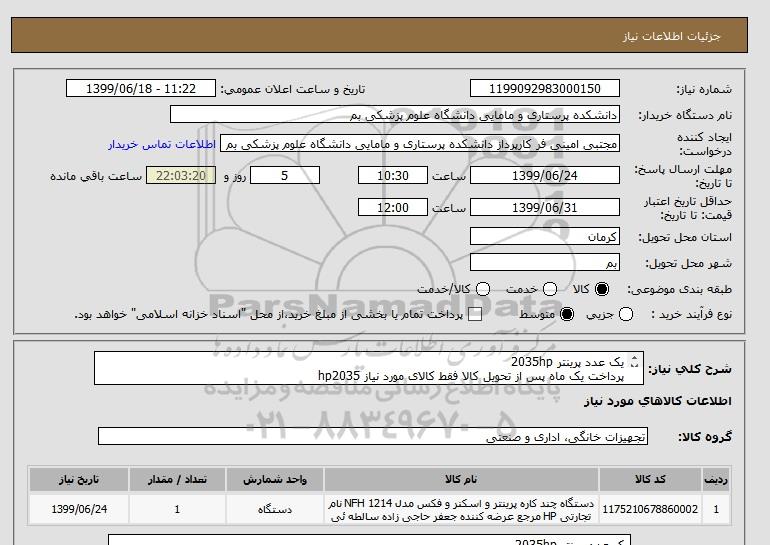Select the کالا radio button

click(602, 289)
